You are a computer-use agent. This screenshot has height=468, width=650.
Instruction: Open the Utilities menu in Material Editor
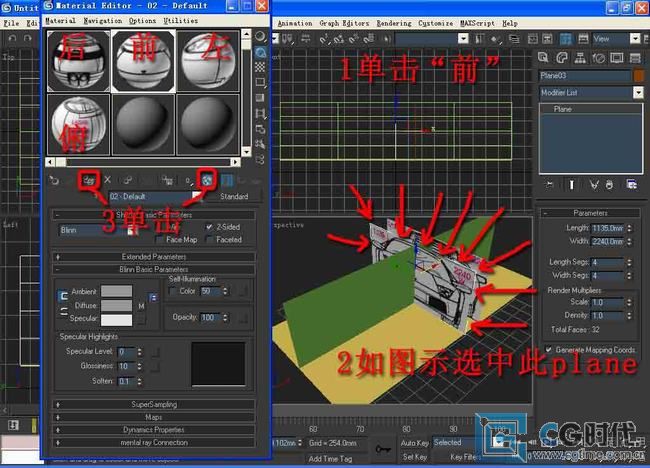[180, 20]
